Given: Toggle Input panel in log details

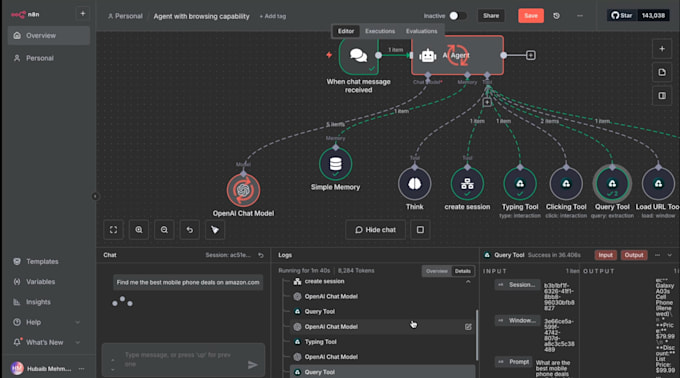Looking at the screenshot, I should [x=605, y=255].
